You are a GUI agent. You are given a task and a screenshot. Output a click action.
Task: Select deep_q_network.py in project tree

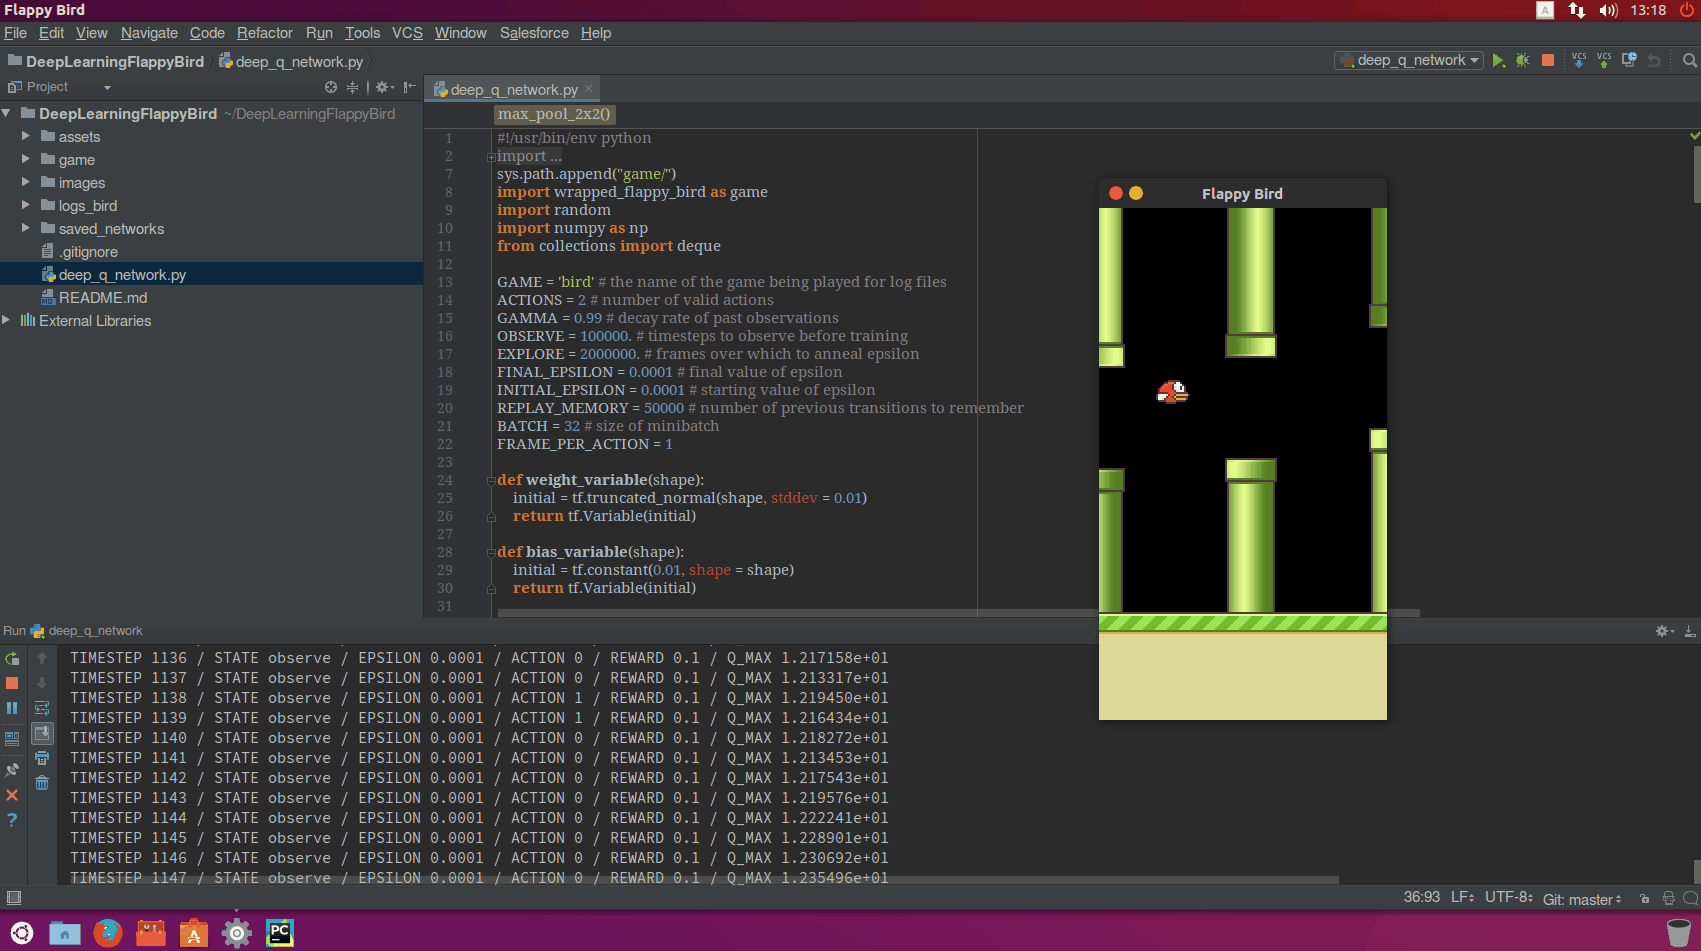tap(122, 274)
